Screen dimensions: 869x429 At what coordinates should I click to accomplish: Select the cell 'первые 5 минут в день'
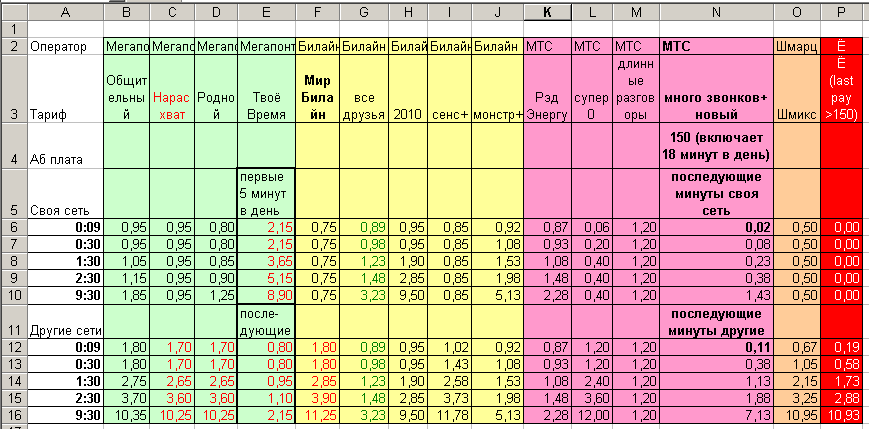click(266, 195)
